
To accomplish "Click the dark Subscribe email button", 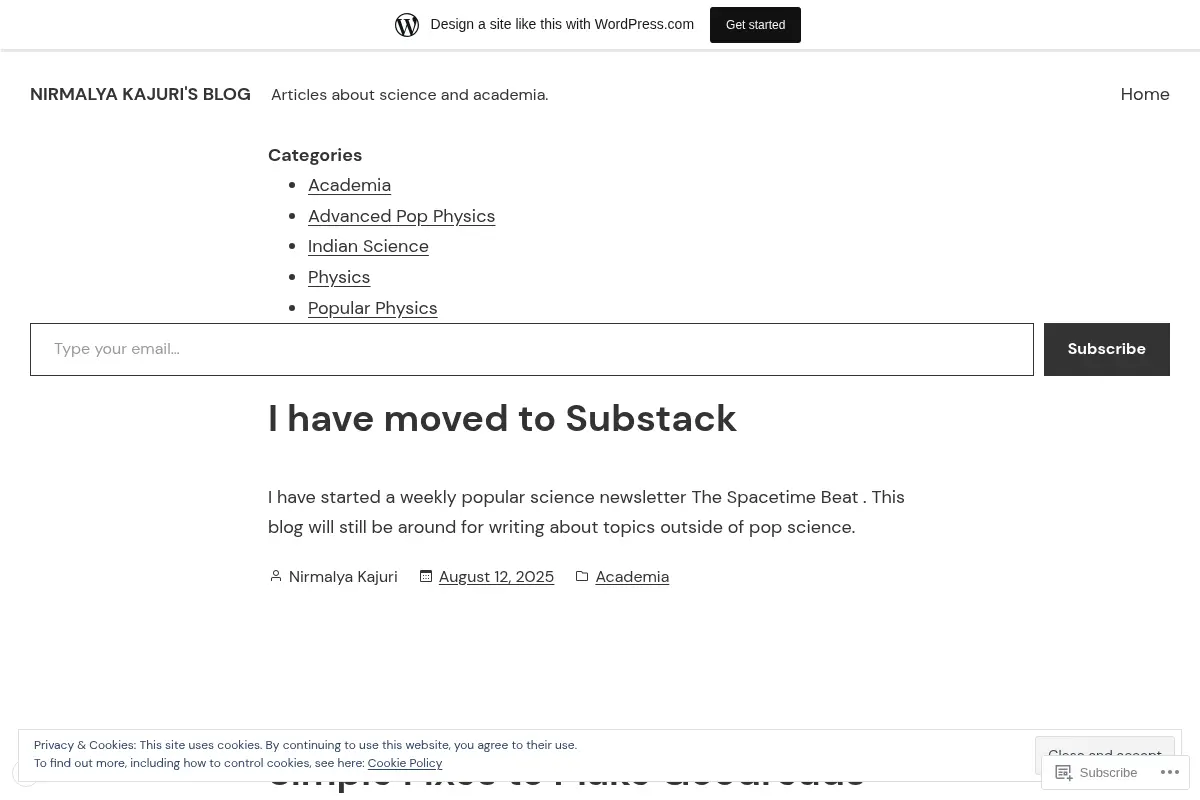I will [1106, 349].
